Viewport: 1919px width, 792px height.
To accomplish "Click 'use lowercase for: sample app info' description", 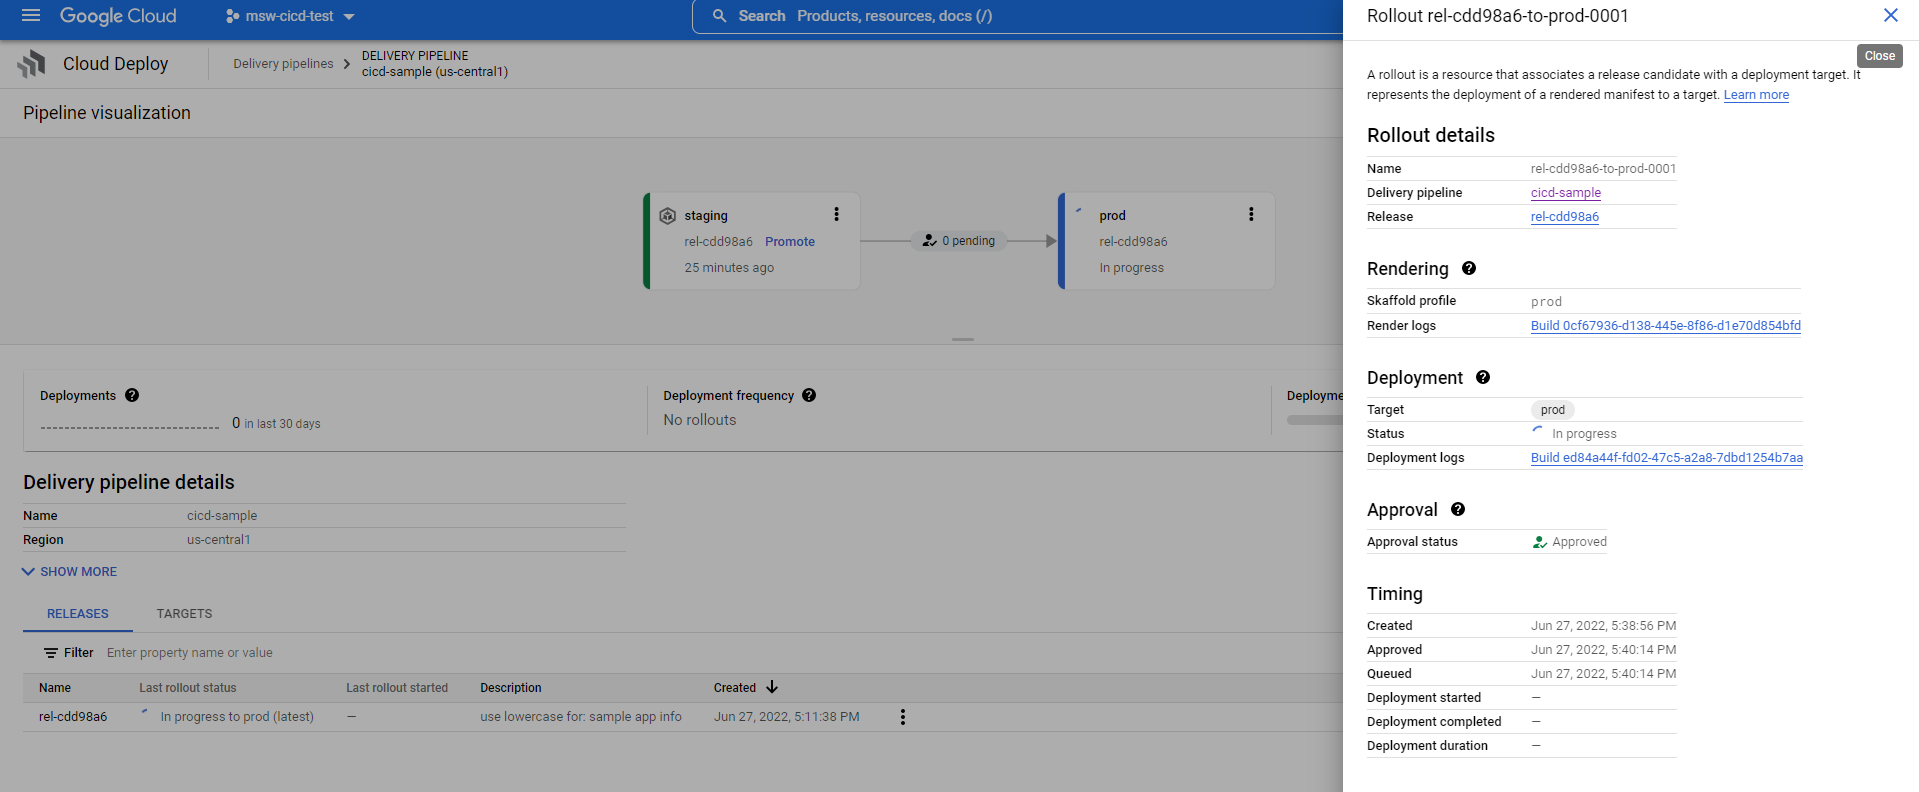I will point(581,717).
